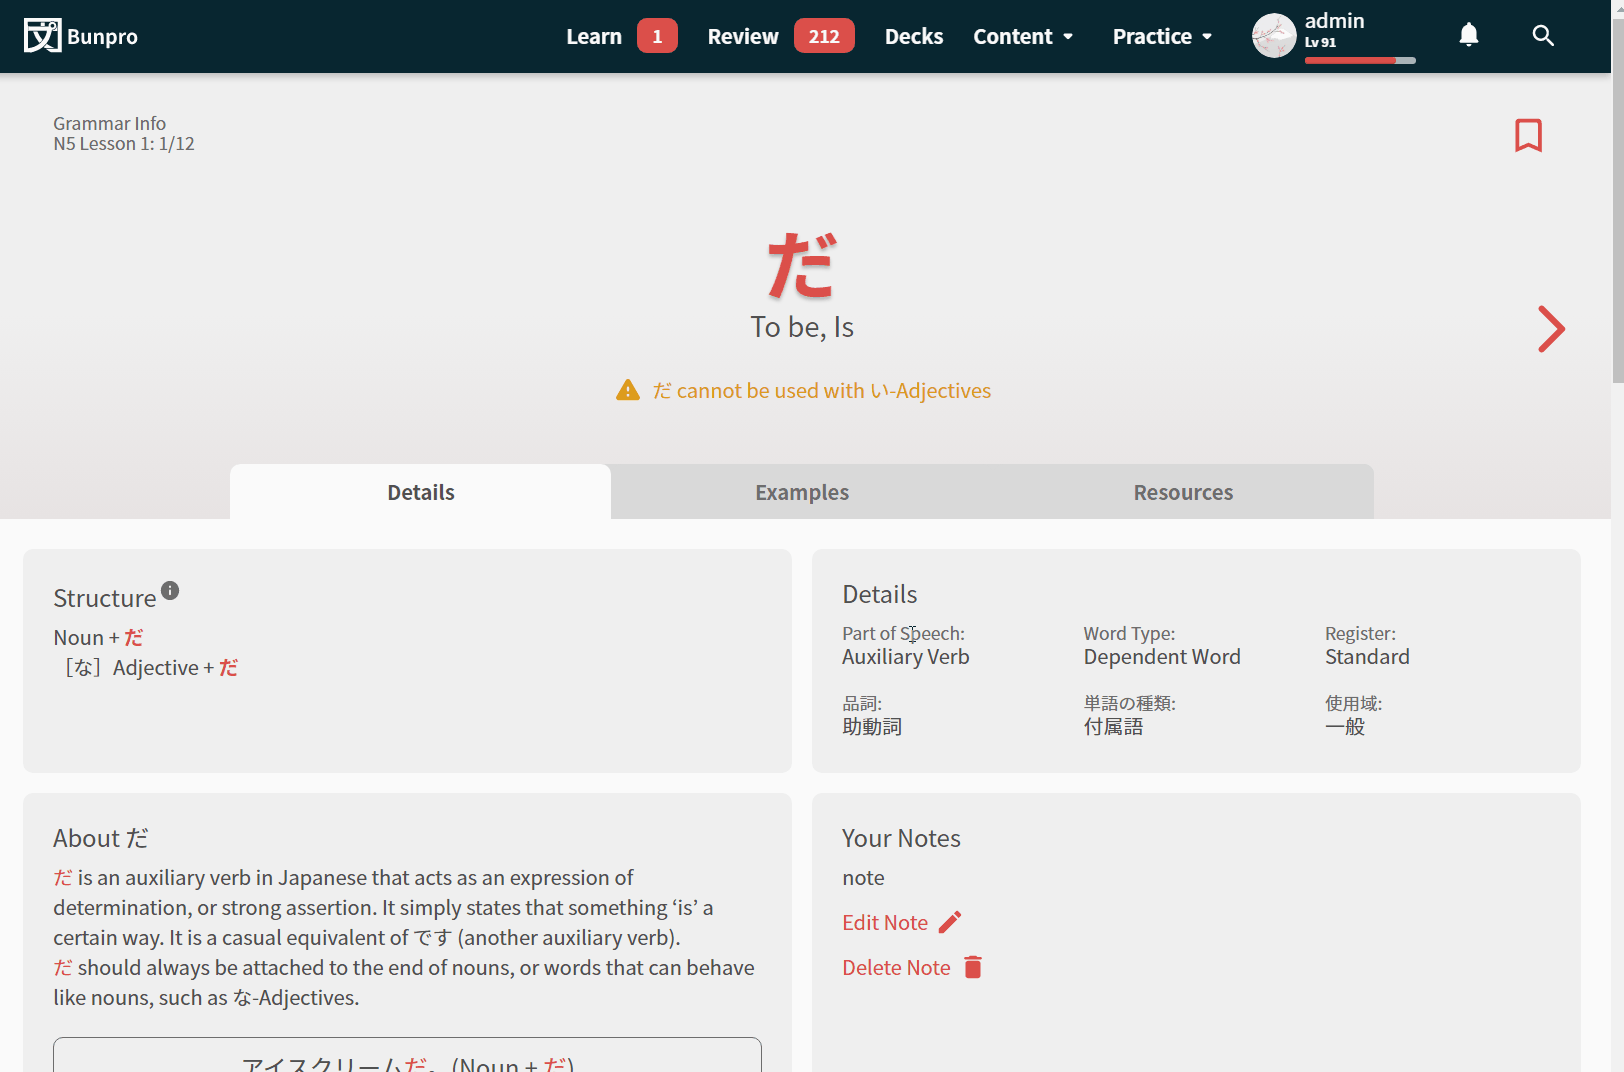Screen dimensions: 1624x1072
Task: Switch to the Resources tab
Action: (x=1183, y=492)
